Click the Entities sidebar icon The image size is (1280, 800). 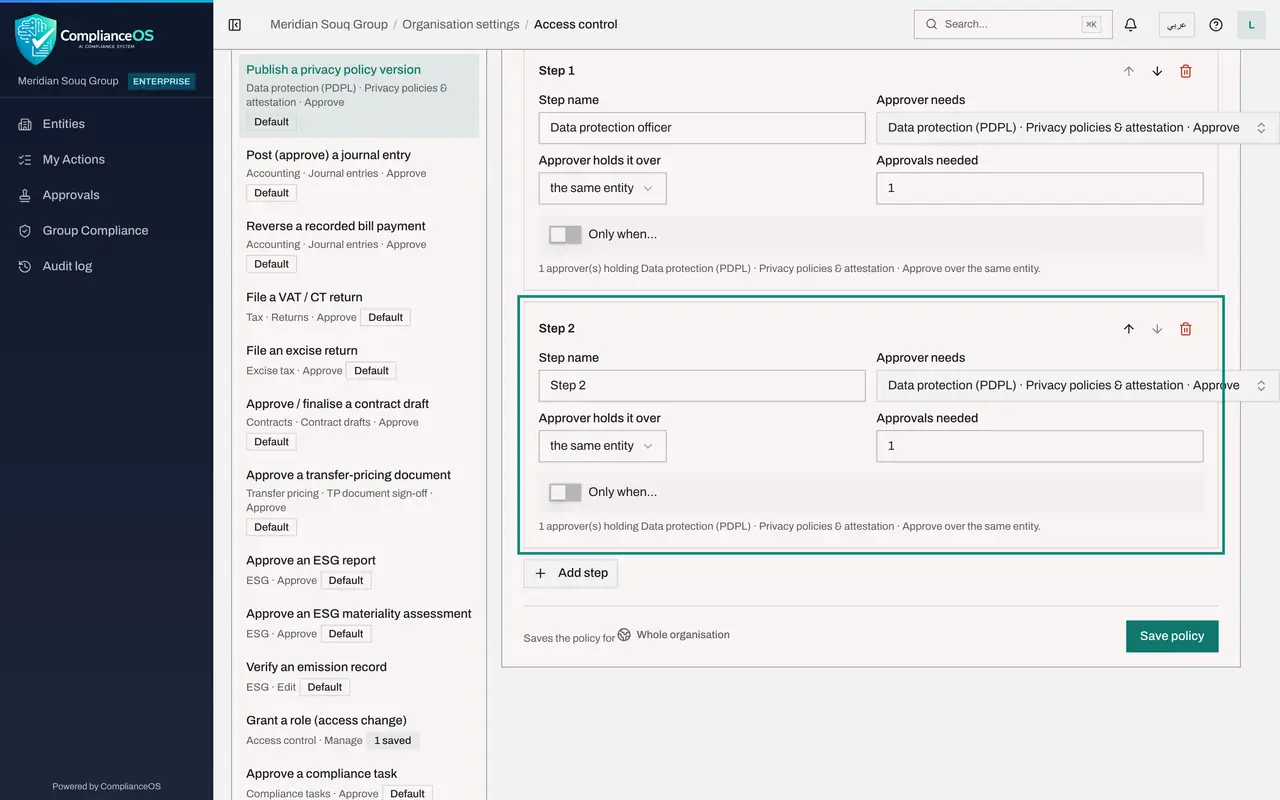coord(25,124)
